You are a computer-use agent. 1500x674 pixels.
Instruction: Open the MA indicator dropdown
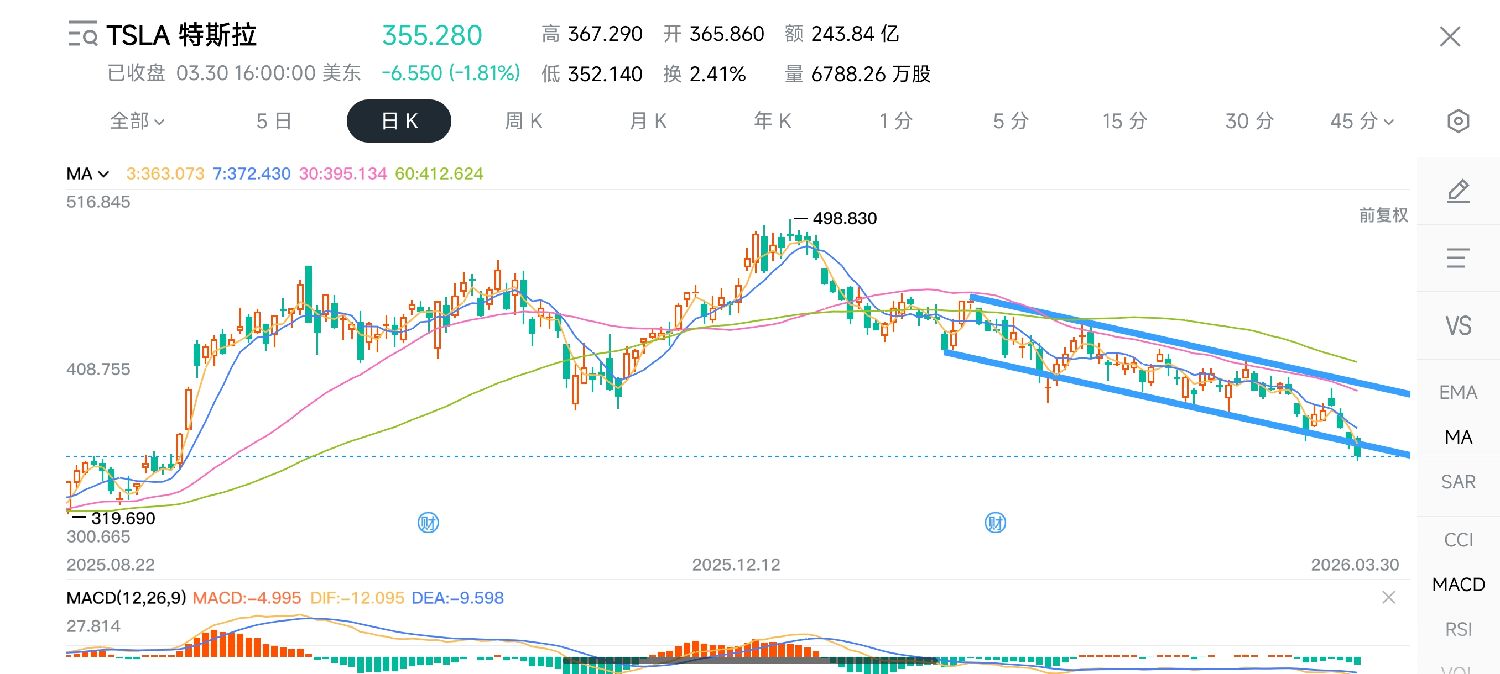[x=86, y=174]
